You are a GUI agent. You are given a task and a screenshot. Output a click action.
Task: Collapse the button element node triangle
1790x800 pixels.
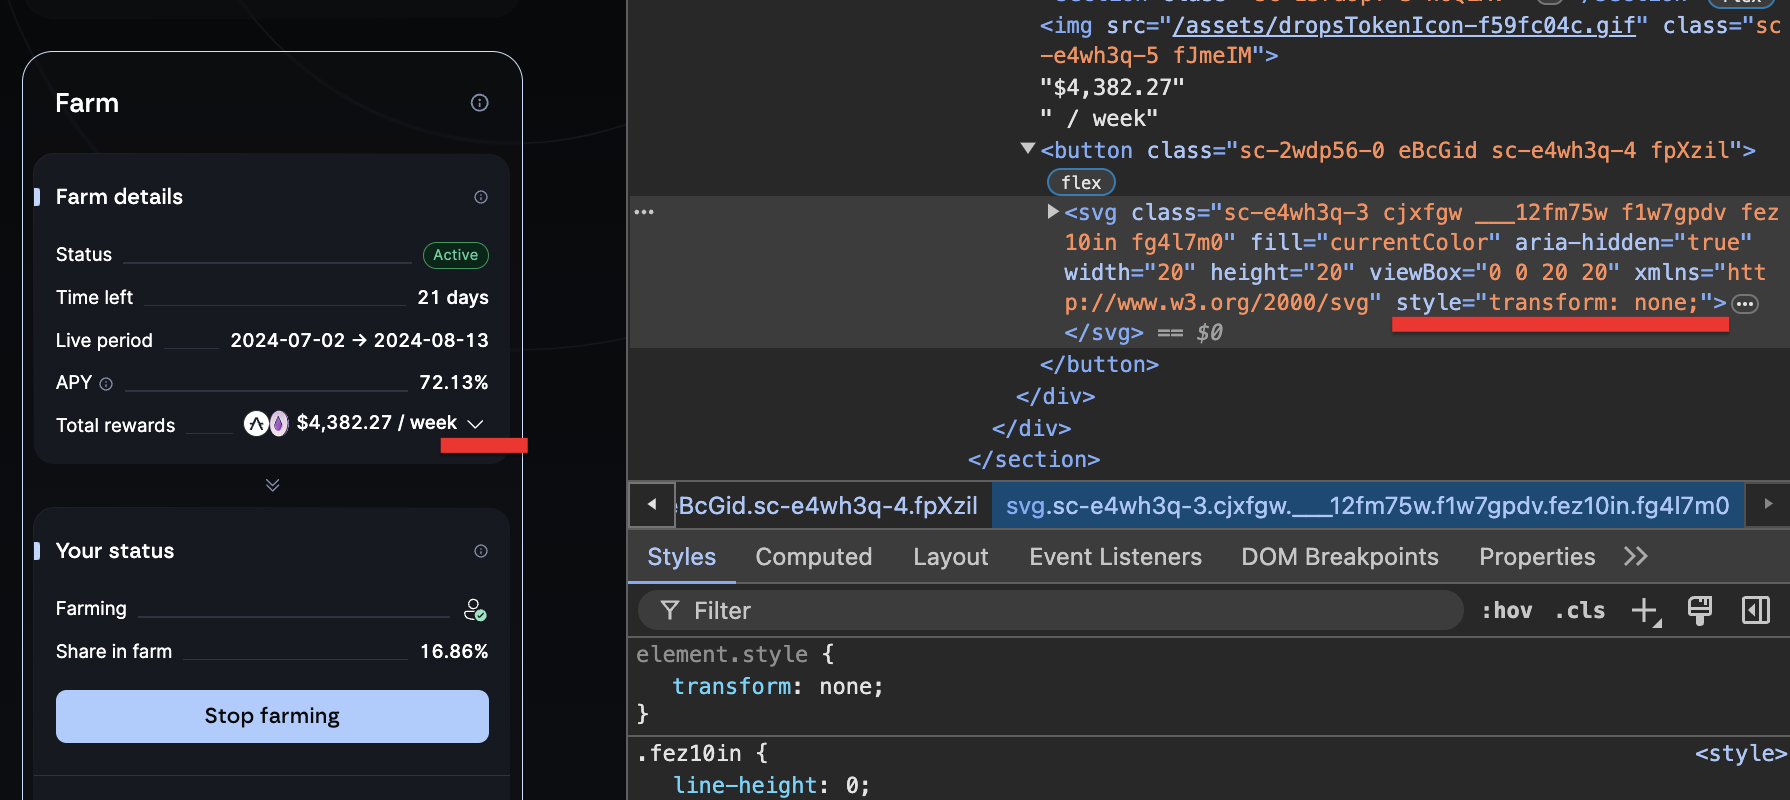click(x=1027, y=149)
